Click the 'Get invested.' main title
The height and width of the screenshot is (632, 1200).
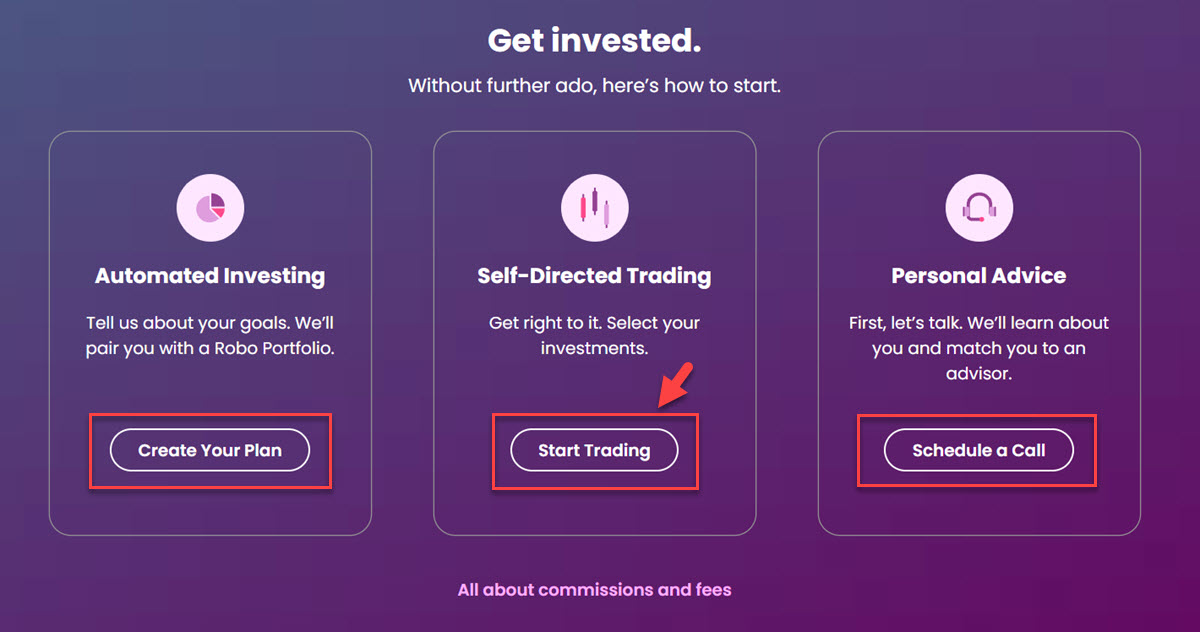pyautogui.click(x=594, y=41)
